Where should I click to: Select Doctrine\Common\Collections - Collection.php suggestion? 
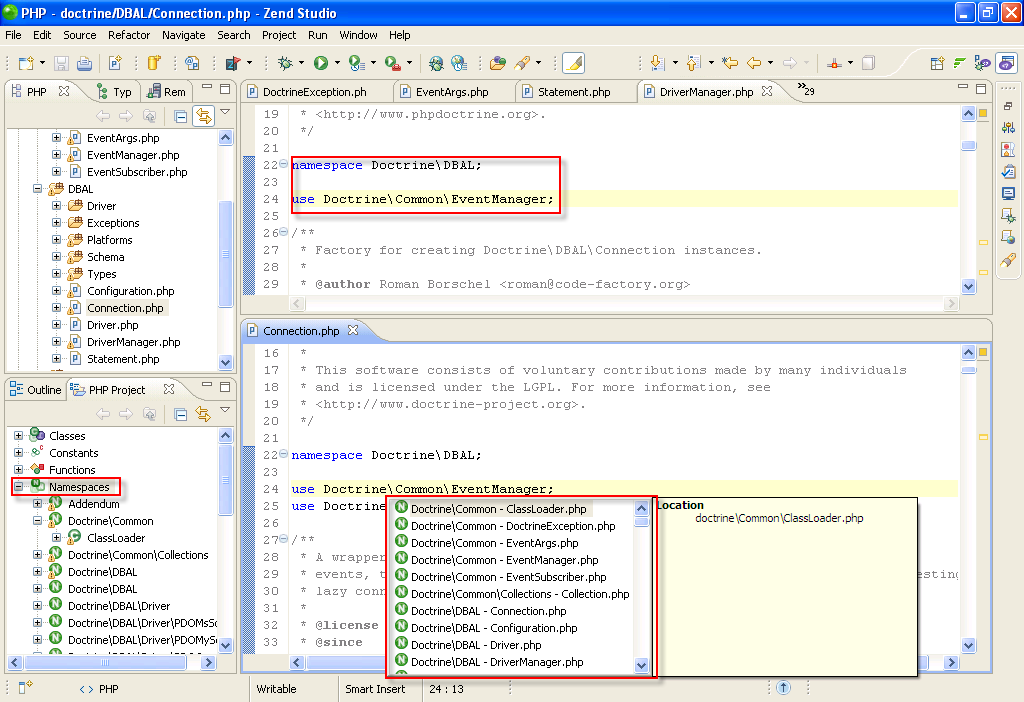pos(513,594)
